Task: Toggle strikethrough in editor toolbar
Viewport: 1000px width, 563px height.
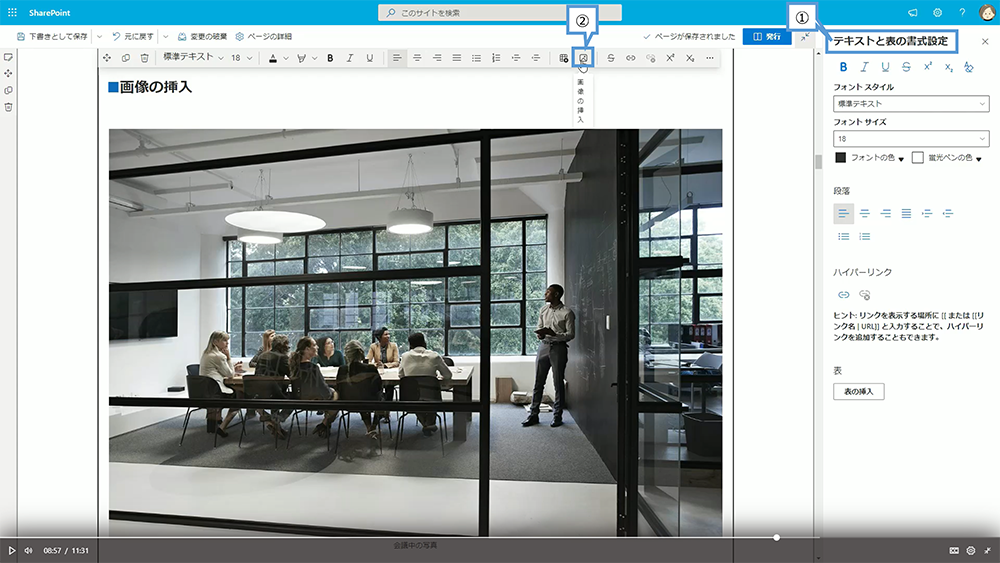Action: point(611,58)
